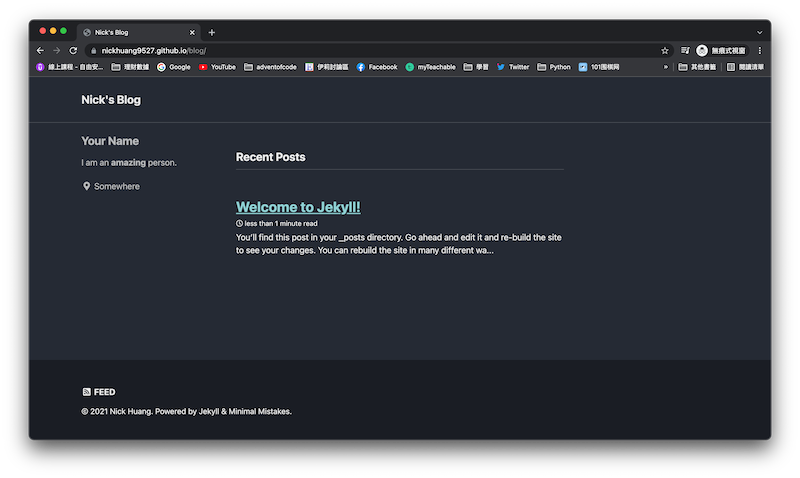
Task: Click the © 2021 Nick Huang copyright text
Action: pos(117,411)
